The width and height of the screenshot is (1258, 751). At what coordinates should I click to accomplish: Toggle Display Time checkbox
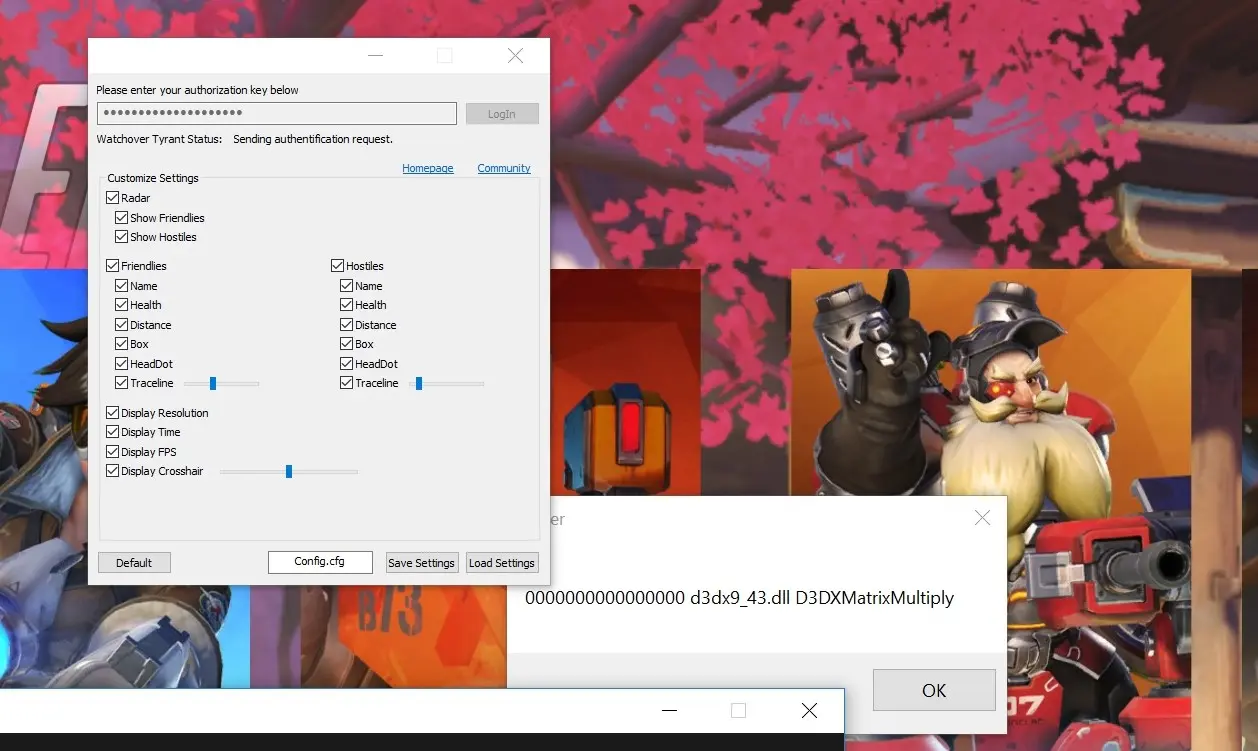(112, 432)
